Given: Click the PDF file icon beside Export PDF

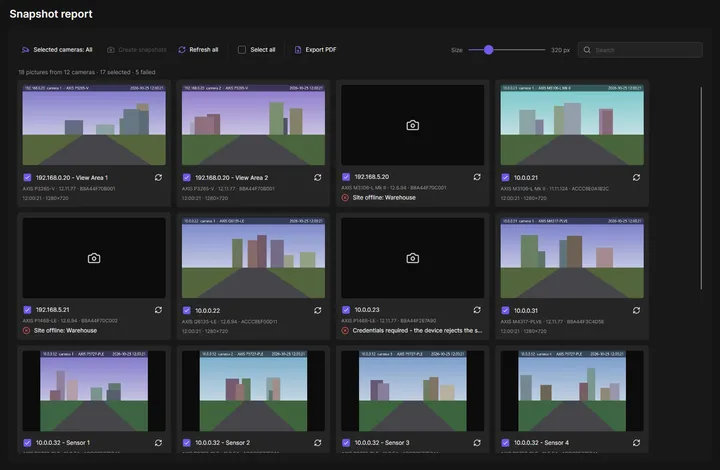Looking at the screenshot, I should pyautogui.click(x=298, y=50).
